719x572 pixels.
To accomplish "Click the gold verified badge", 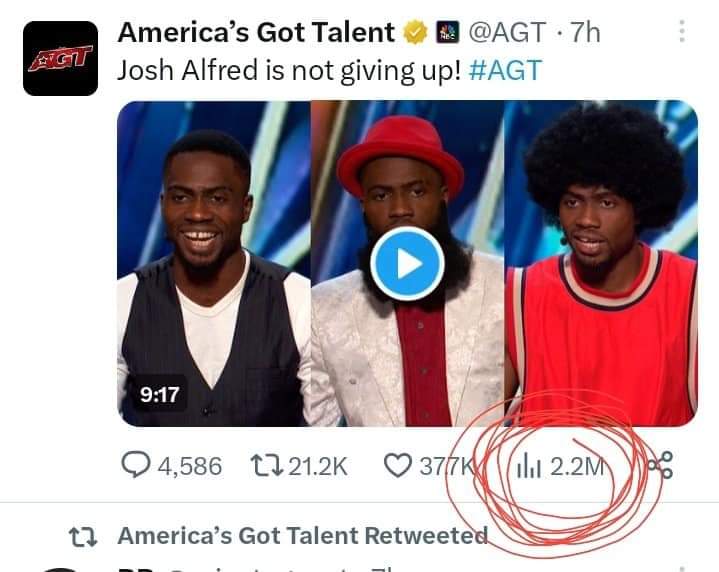I will click(x=415, y=33).
